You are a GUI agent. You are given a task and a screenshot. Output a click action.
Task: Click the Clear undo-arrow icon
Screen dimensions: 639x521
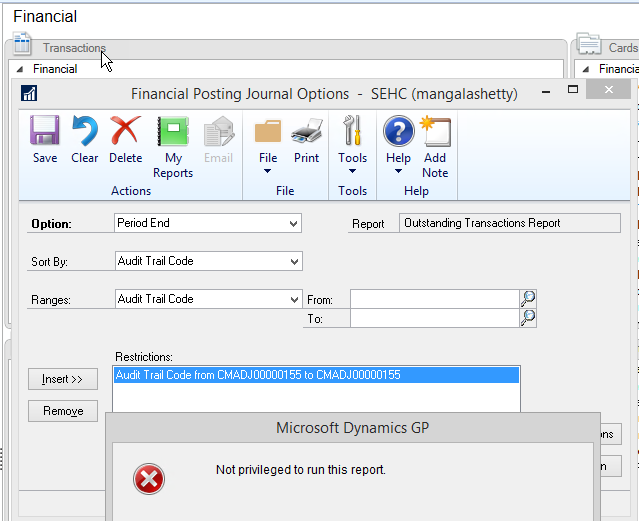tap(84, 130)
